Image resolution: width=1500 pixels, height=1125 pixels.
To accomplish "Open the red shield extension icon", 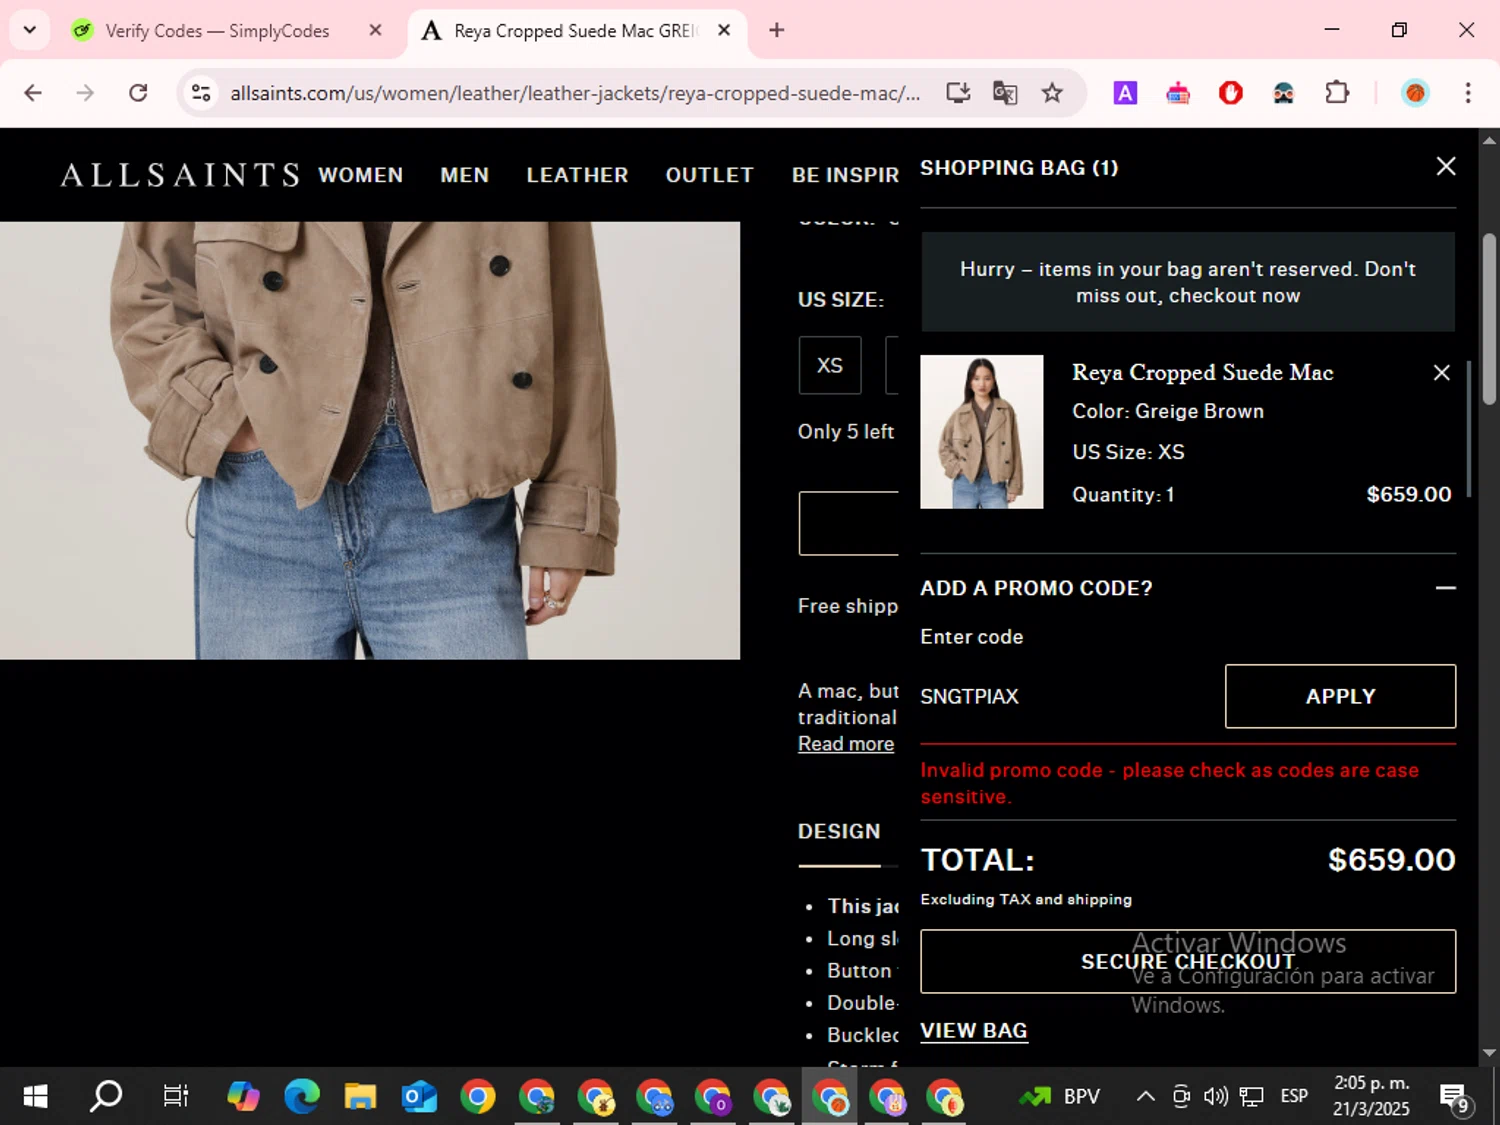I will click(1231, 93).
